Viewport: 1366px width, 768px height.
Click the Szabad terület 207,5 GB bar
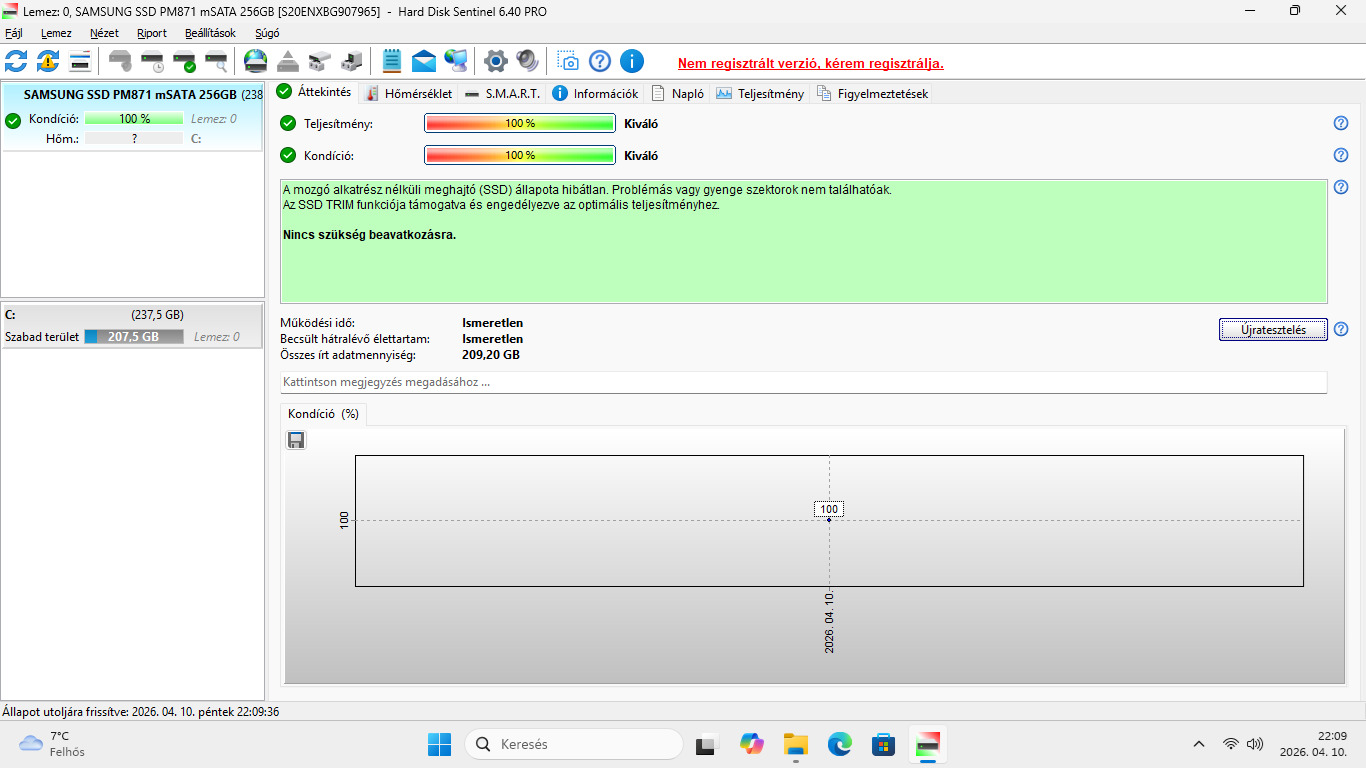coord(134,337)
